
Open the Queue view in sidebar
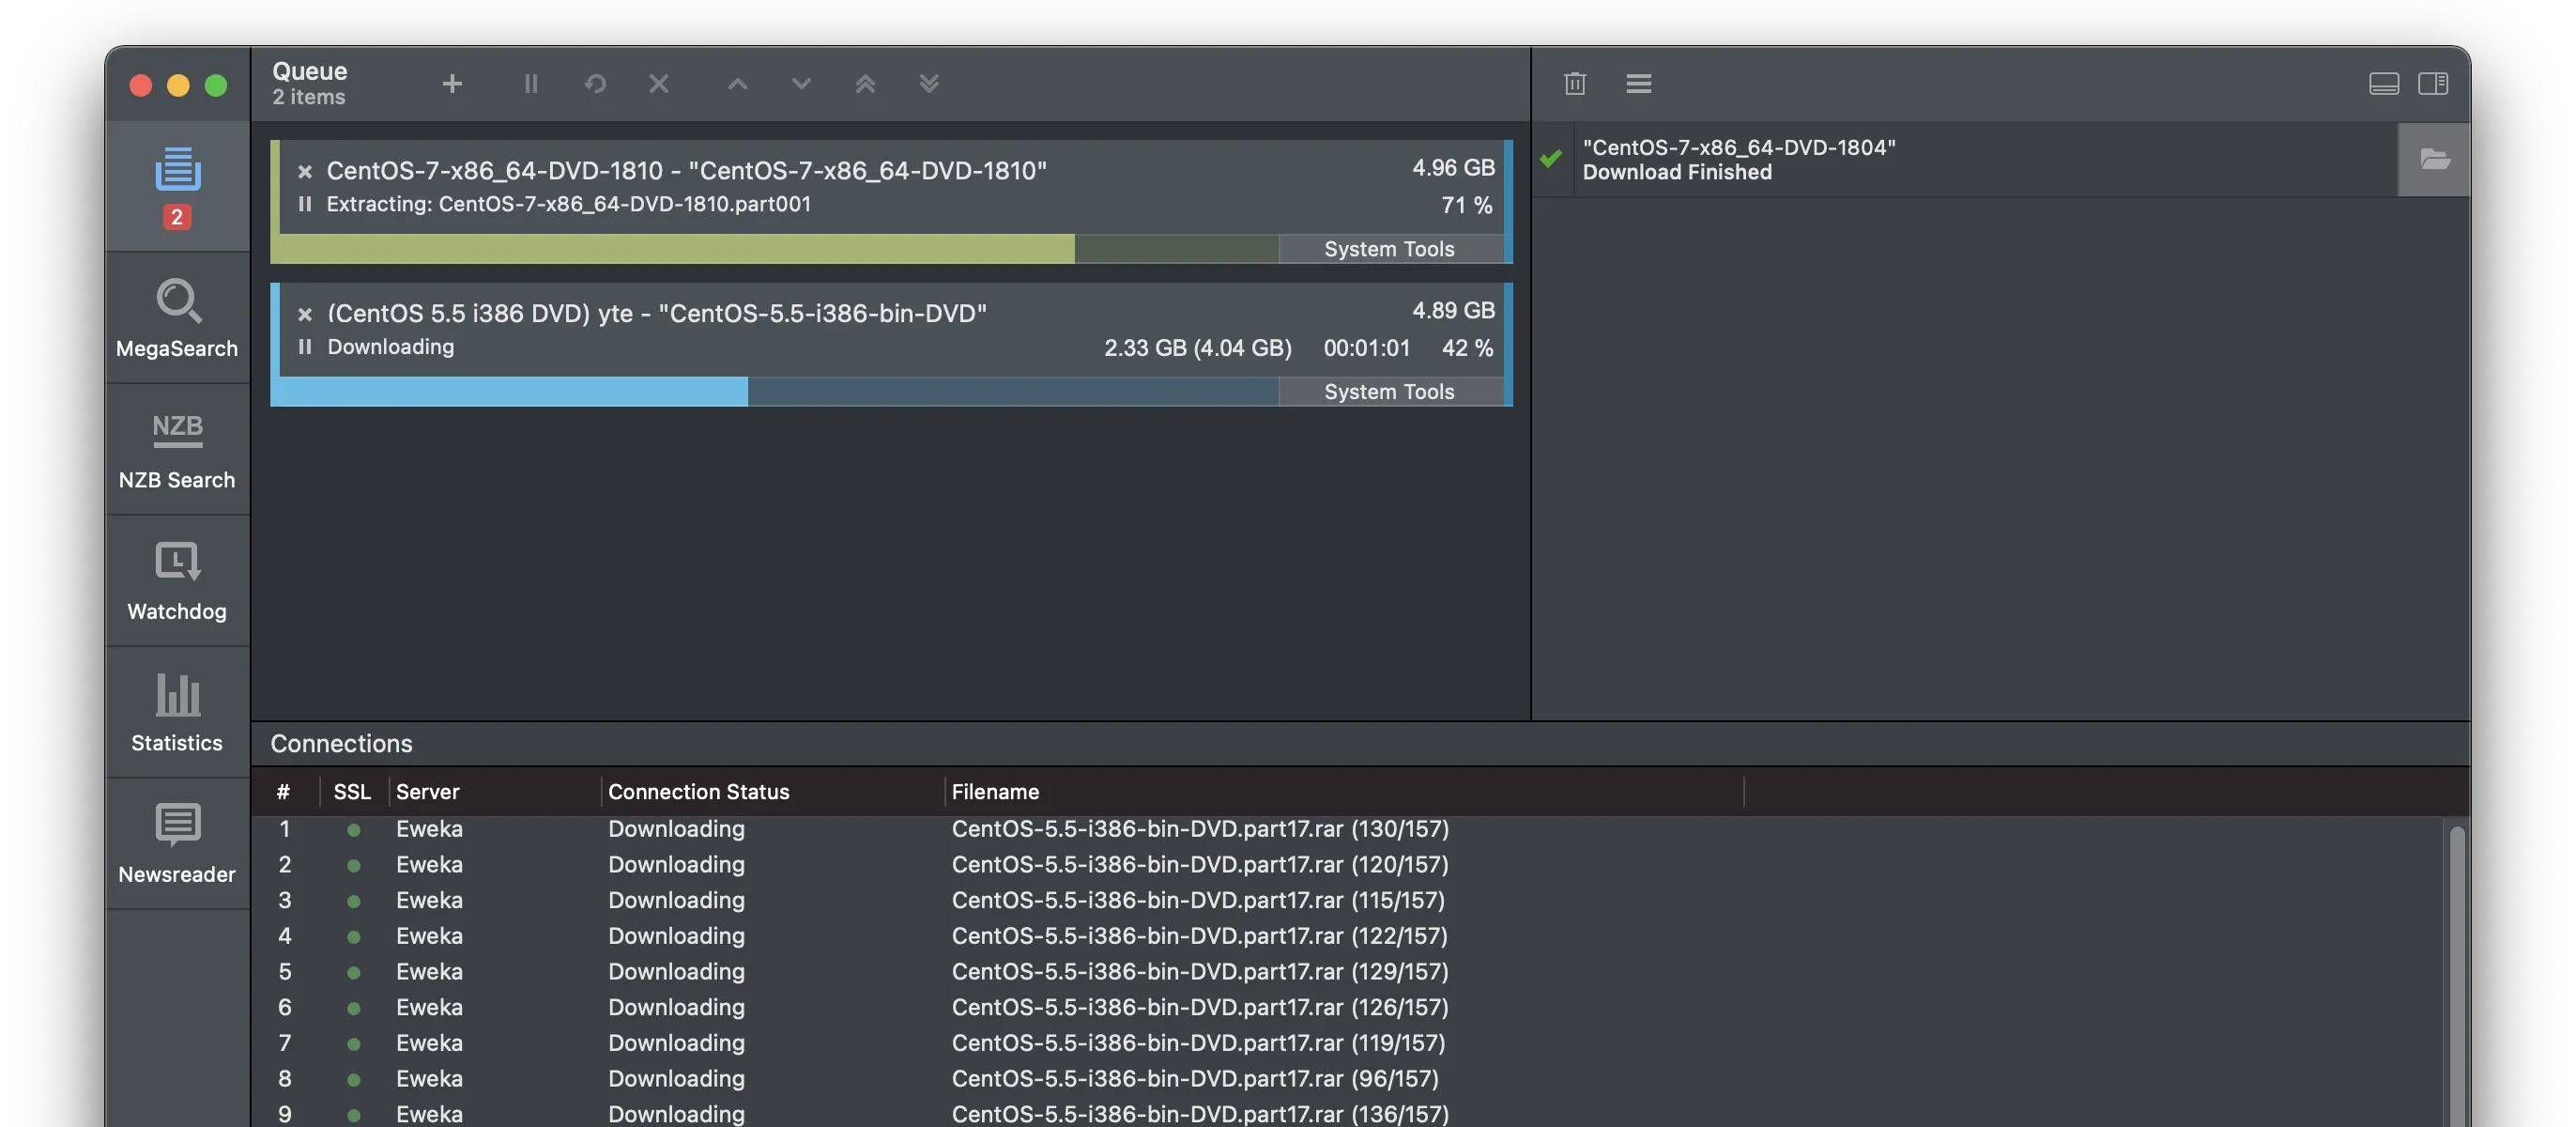coord(177,186)
